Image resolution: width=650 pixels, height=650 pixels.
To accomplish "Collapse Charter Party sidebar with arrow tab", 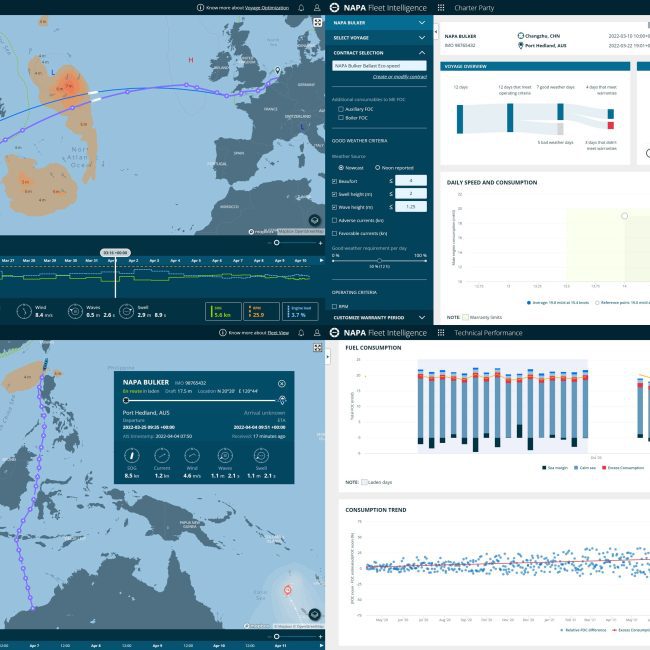I will pyautogui.click(x=436, y=32).
